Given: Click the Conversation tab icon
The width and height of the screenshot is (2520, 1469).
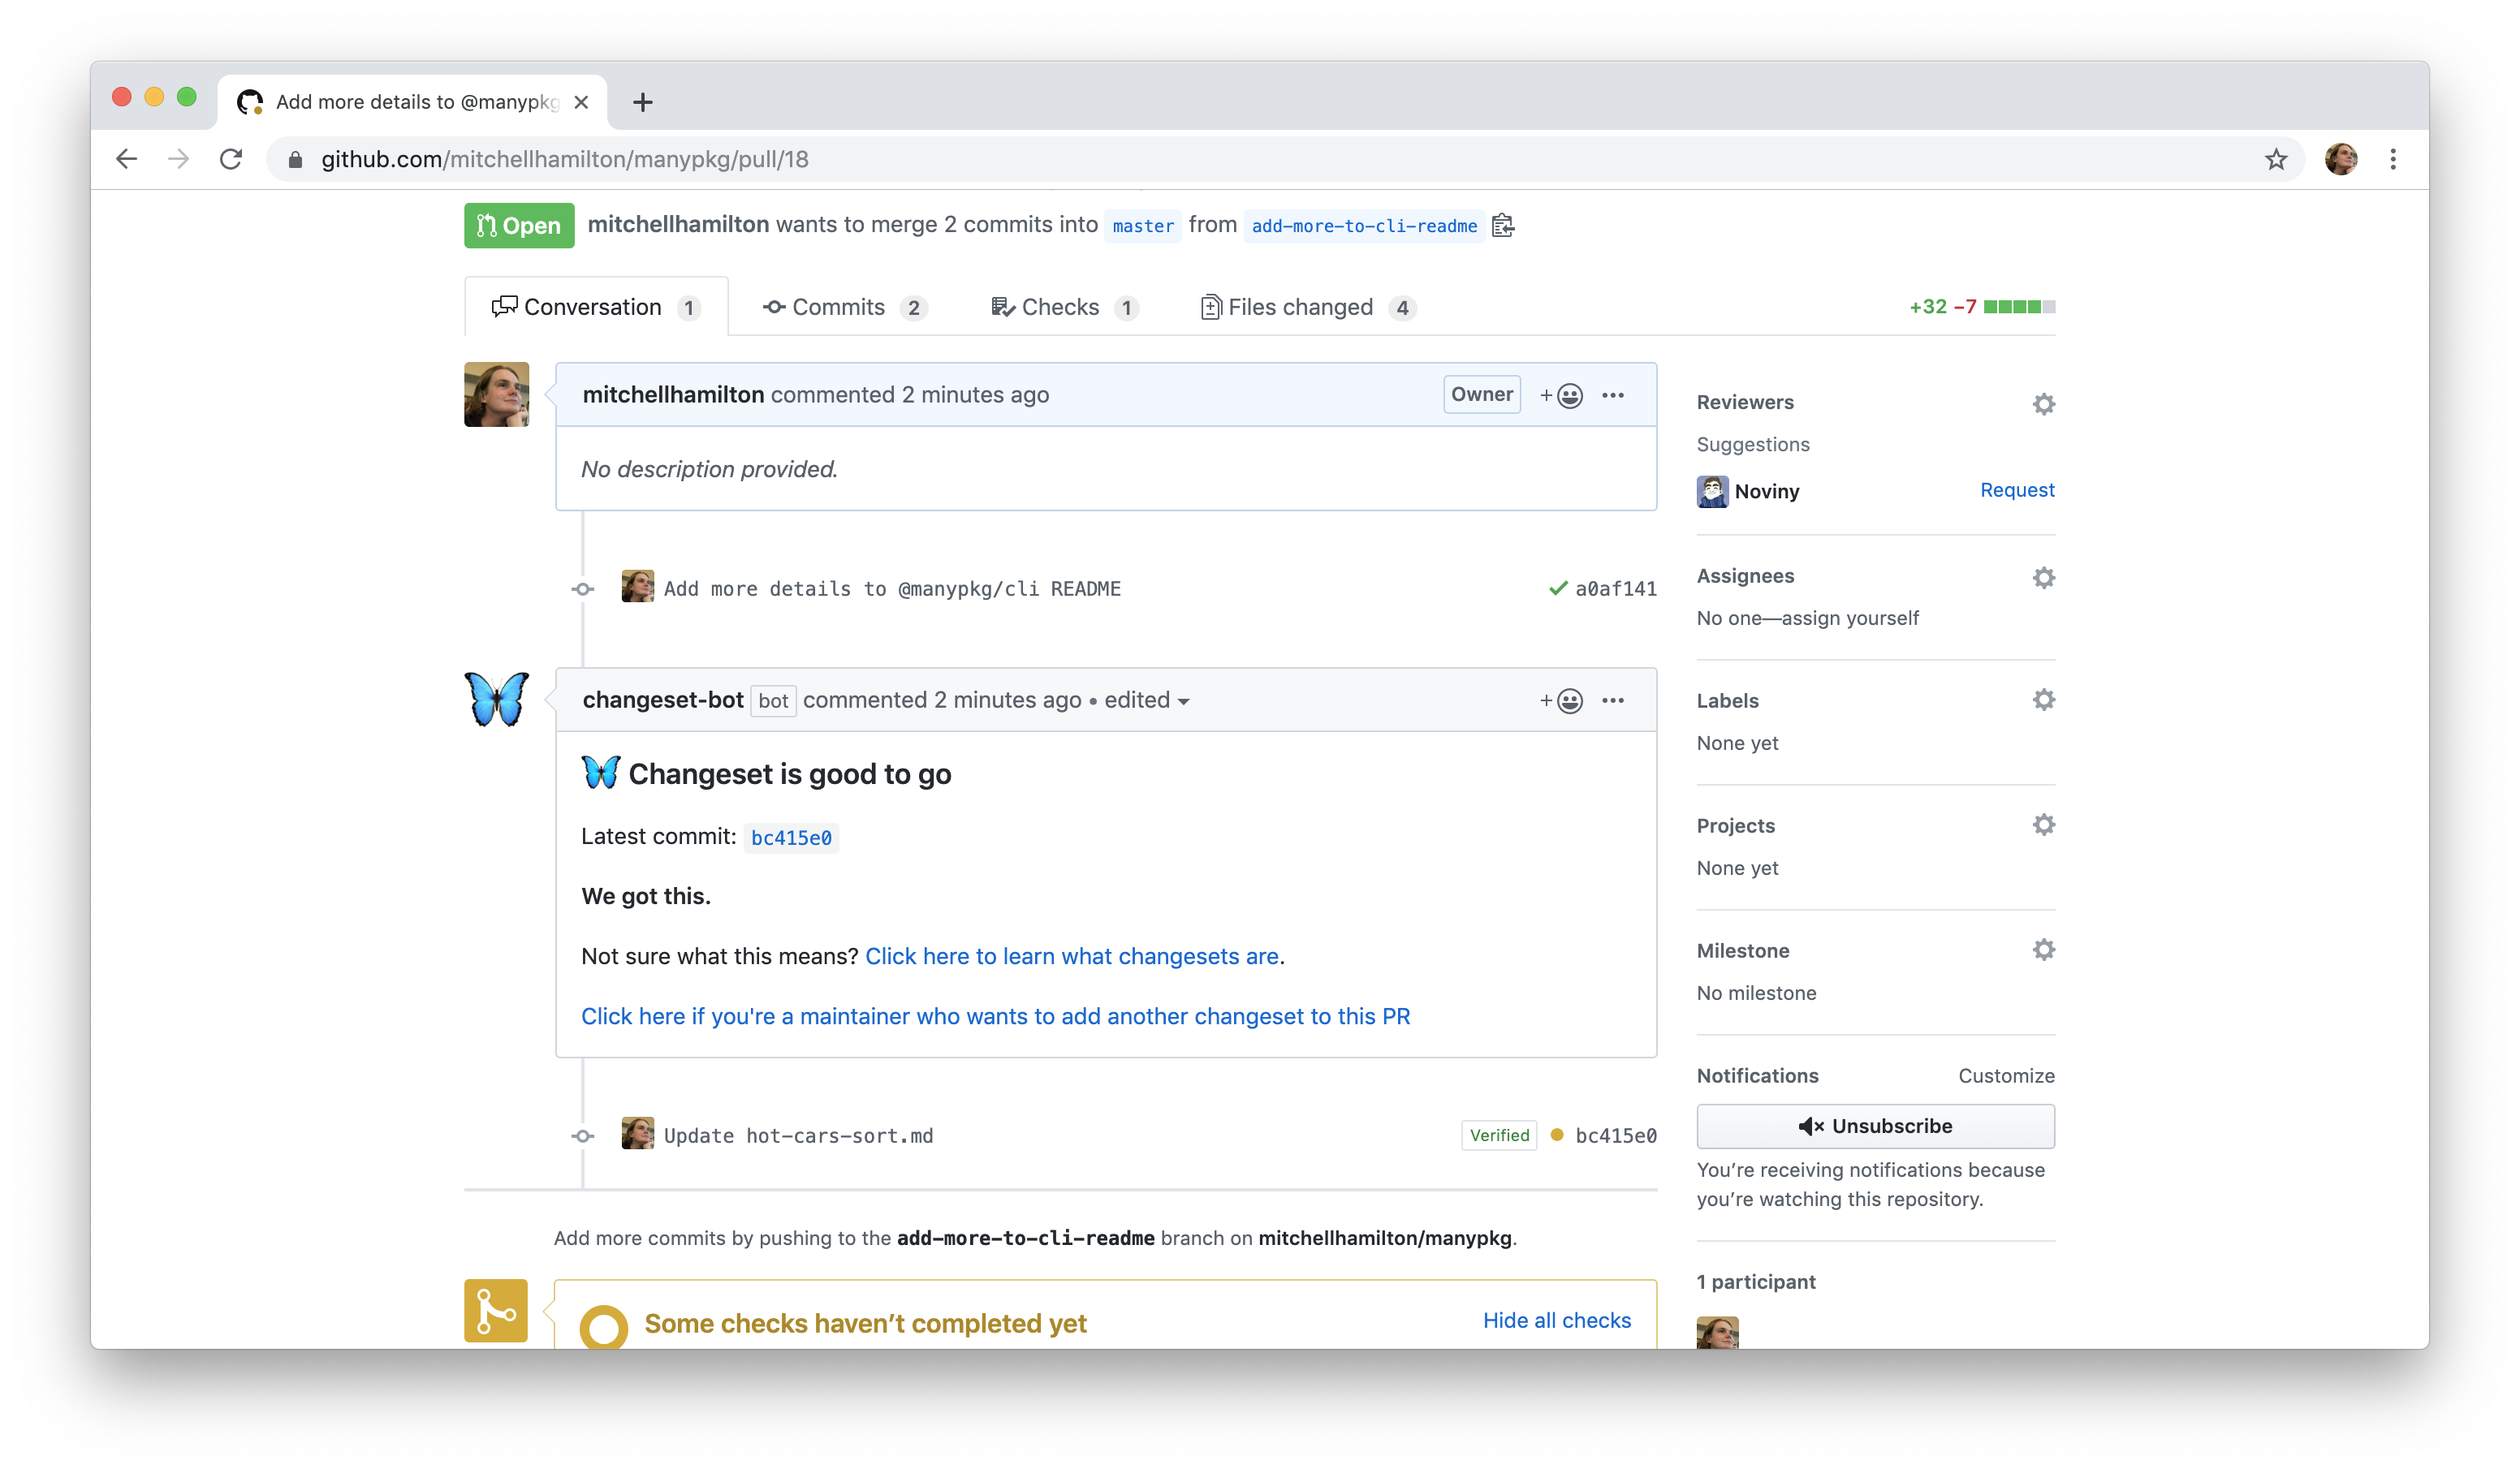Looking at the screenshot, I should (x=502, y=306).
